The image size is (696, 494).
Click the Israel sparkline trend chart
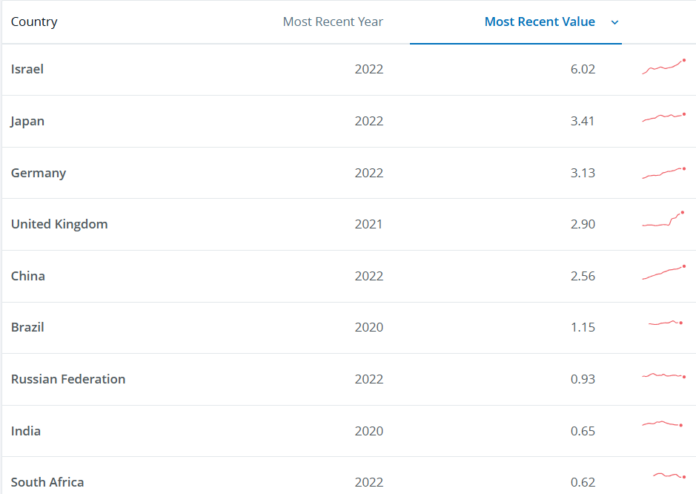coord(664,67)
